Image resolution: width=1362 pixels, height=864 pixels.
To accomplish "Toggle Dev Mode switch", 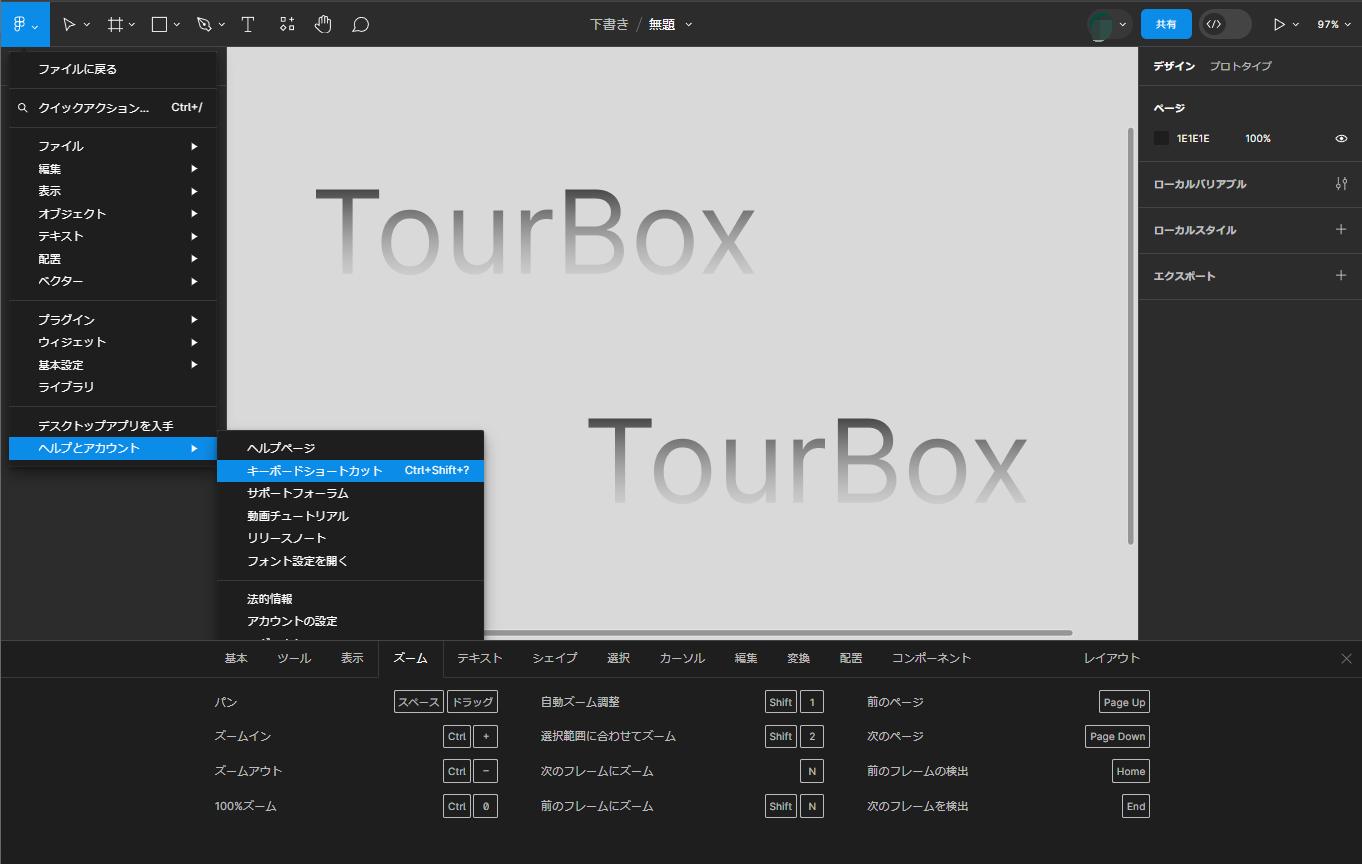I will (x=1225, y=24).
